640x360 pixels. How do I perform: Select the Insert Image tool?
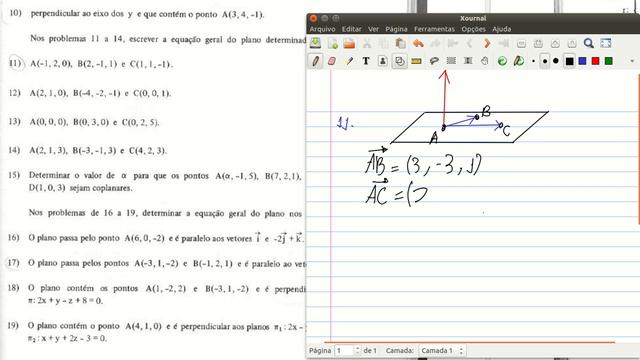382,61
